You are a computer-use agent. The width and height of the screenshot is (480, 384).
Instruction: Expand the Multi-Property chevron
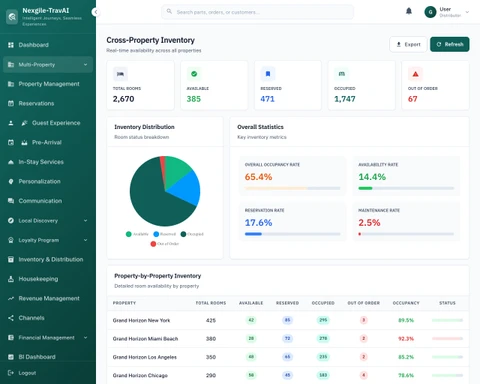coord(85,65)
